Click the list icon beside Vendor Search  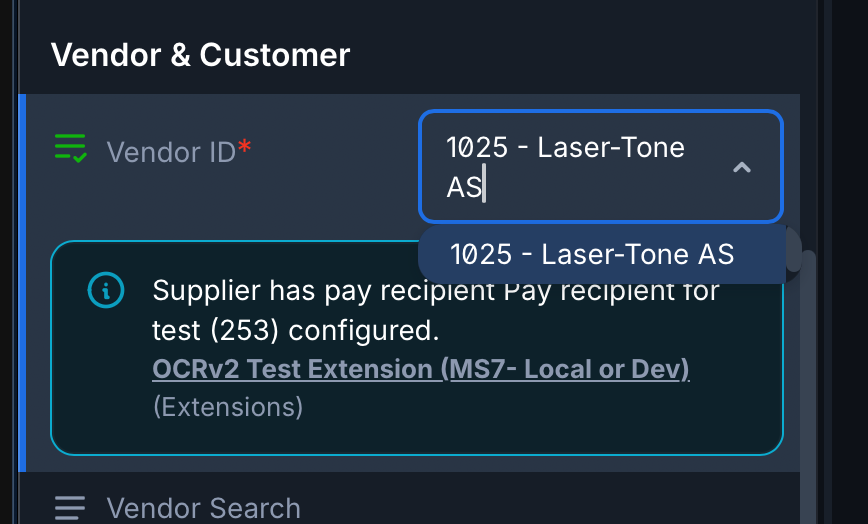click(x=70, y=508)
